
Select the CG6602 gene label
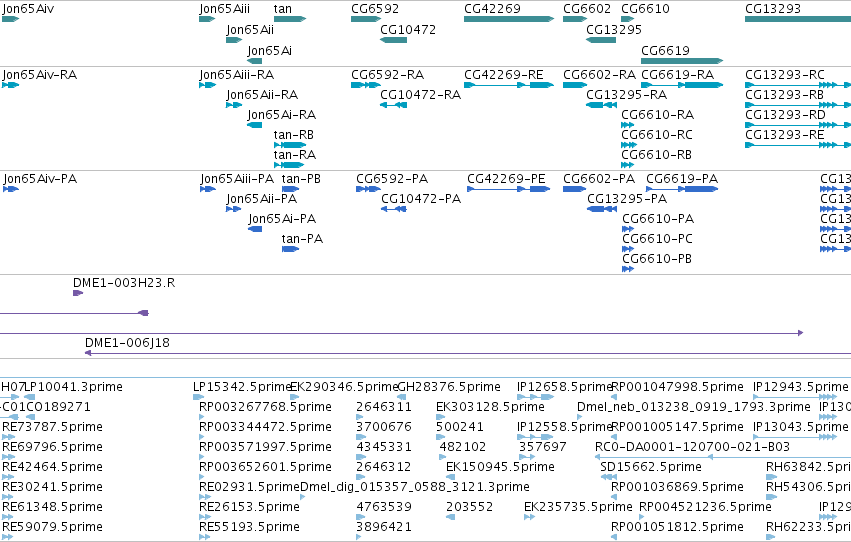tap(587, 9)
